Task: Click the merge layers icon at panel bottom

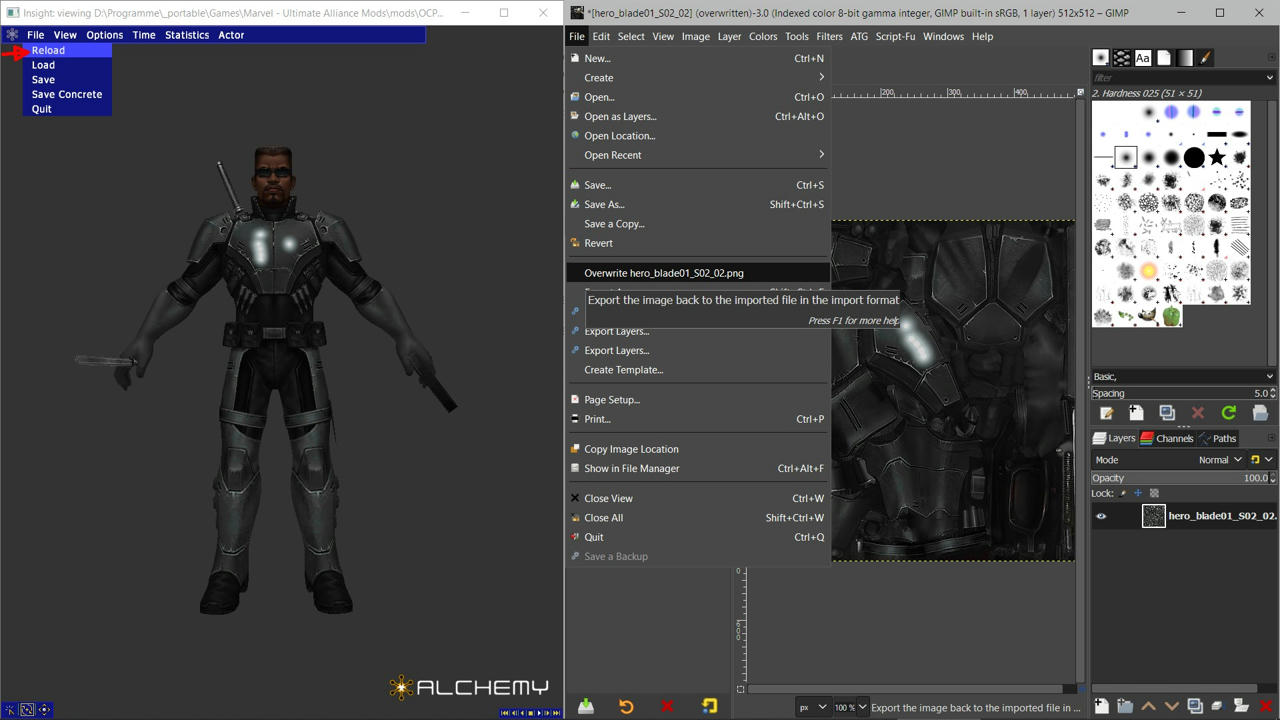Action: pos(1218,707)
